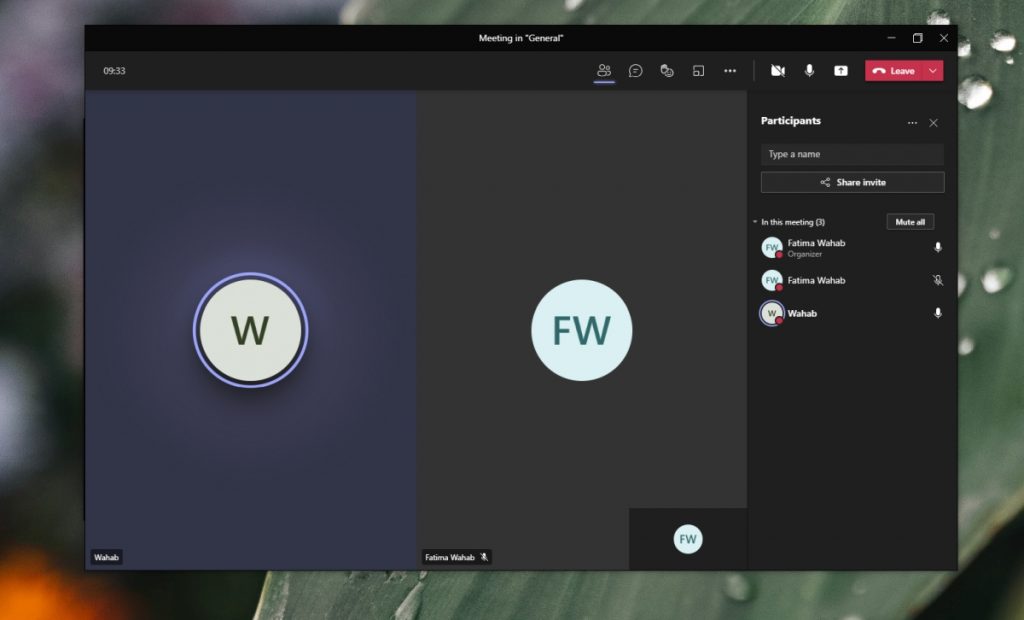
Task: Click the Type a name search field
Action: (851, 154)
